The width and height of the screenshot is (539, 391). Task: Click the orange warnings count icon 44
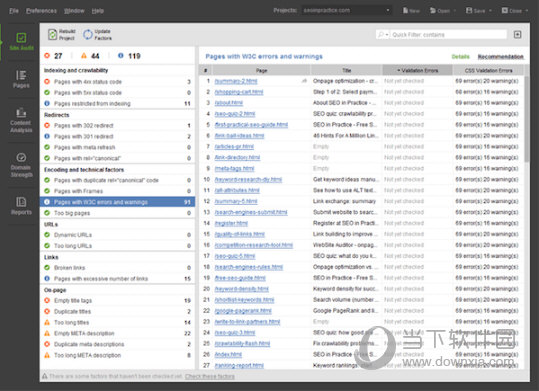point(84,56)
